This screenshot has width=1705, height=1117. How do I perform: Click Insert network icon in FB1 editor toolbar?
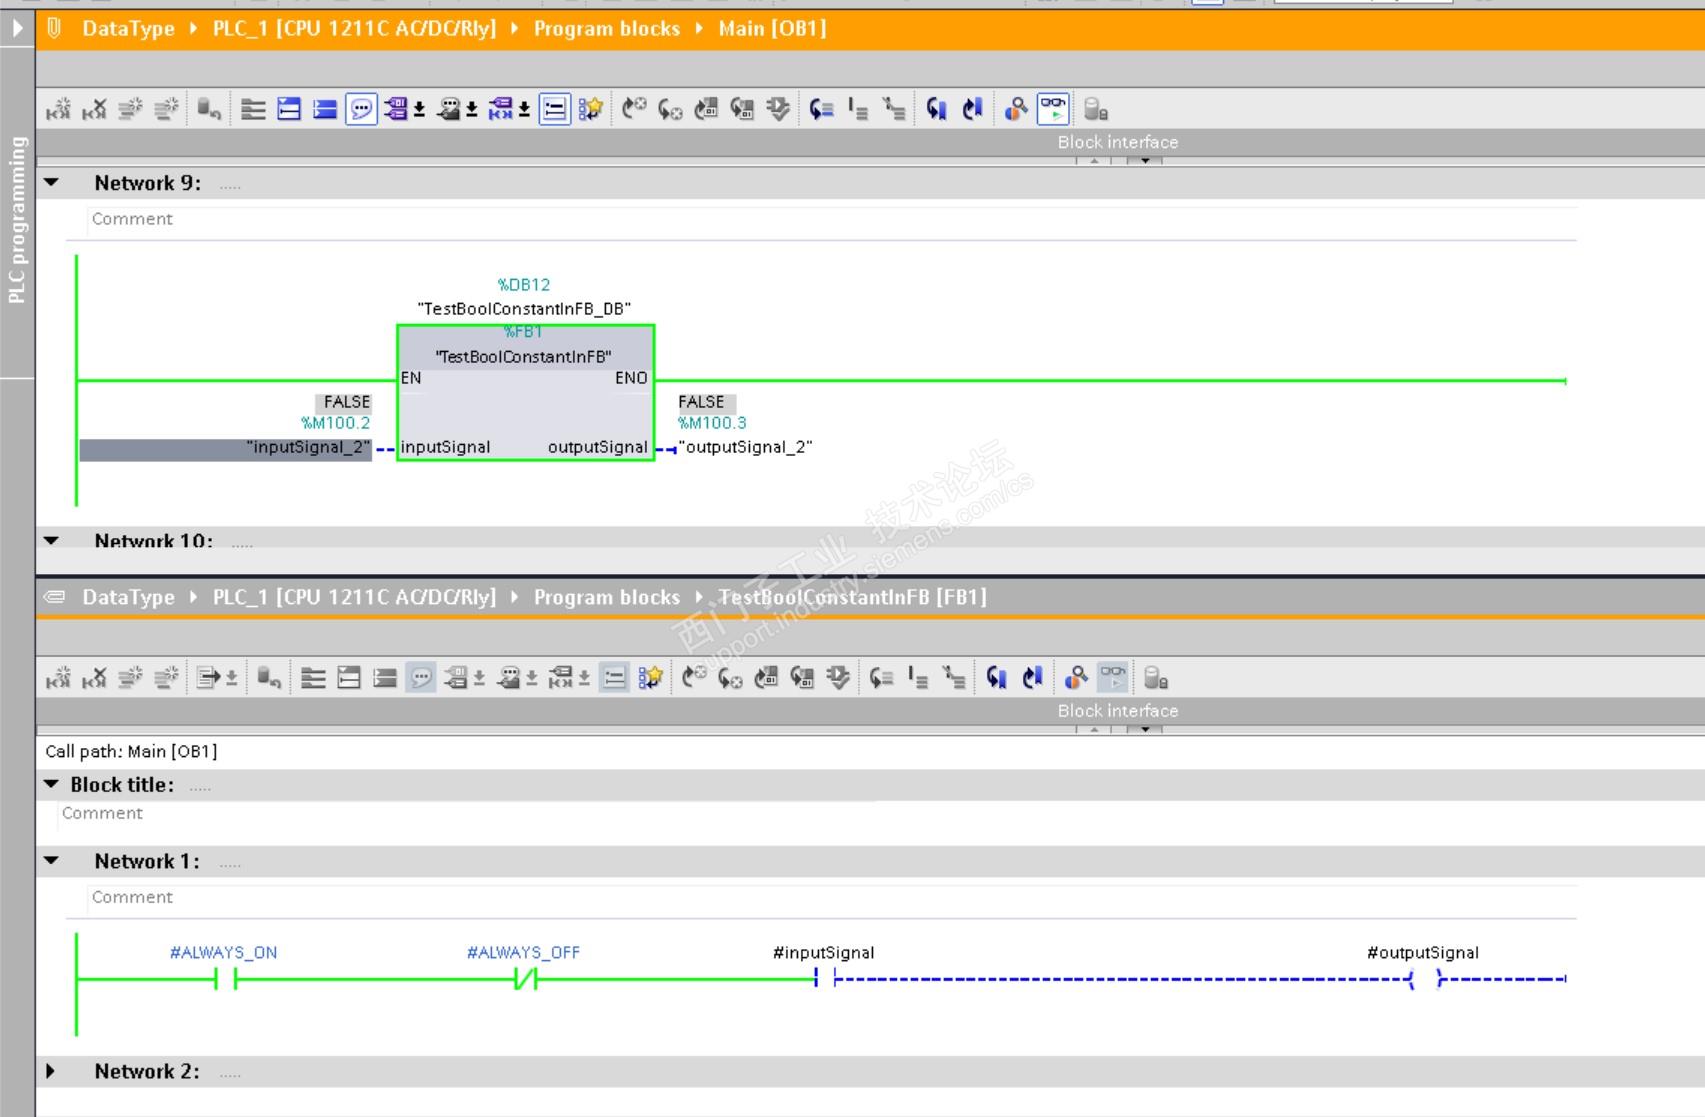58,679
